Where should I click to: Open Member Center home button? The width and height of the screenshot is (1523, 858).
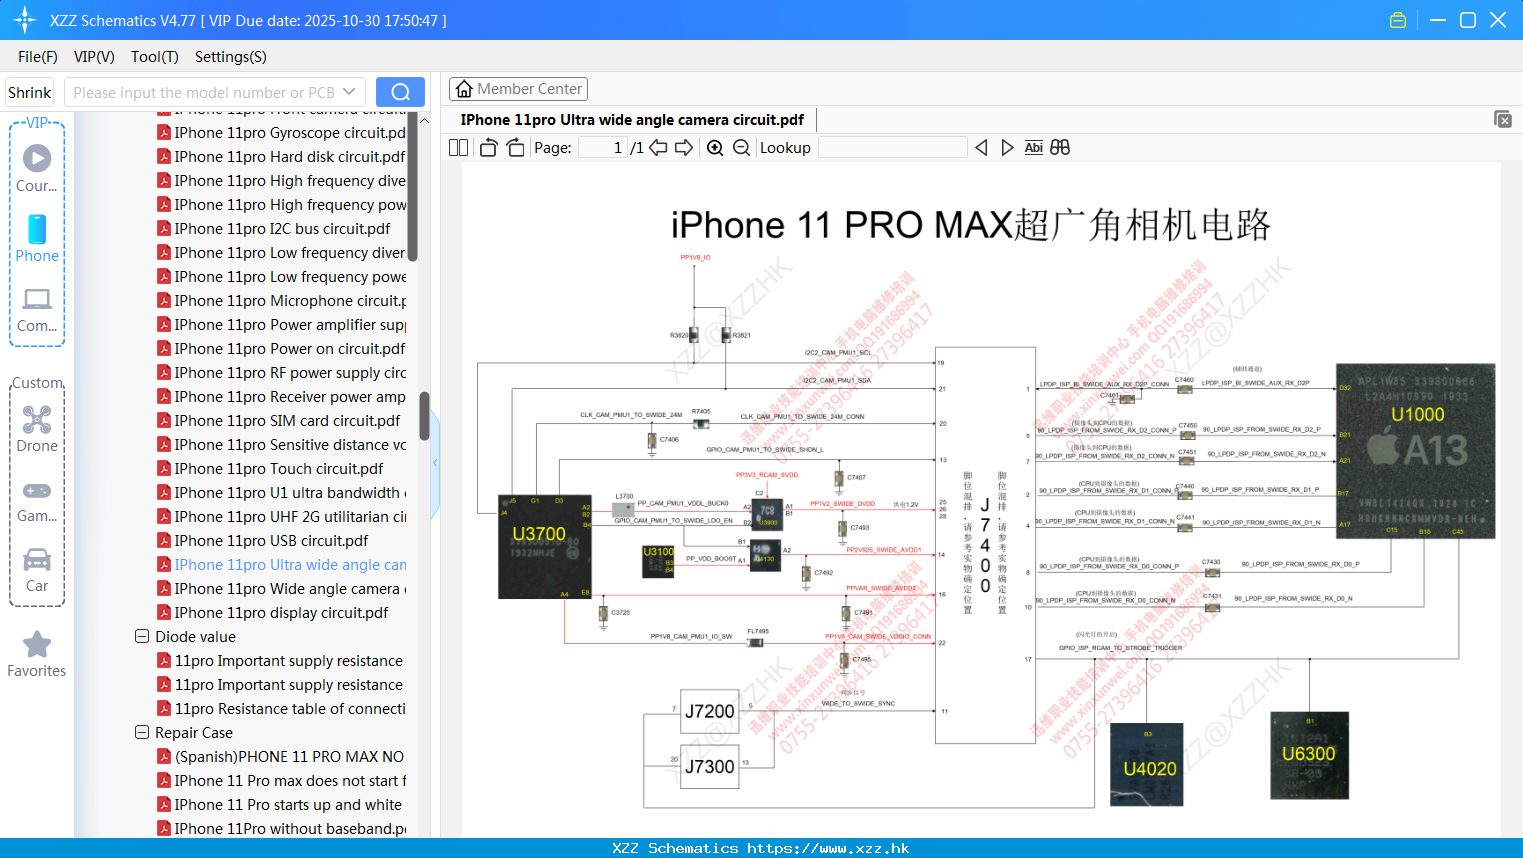click(518, 89)
